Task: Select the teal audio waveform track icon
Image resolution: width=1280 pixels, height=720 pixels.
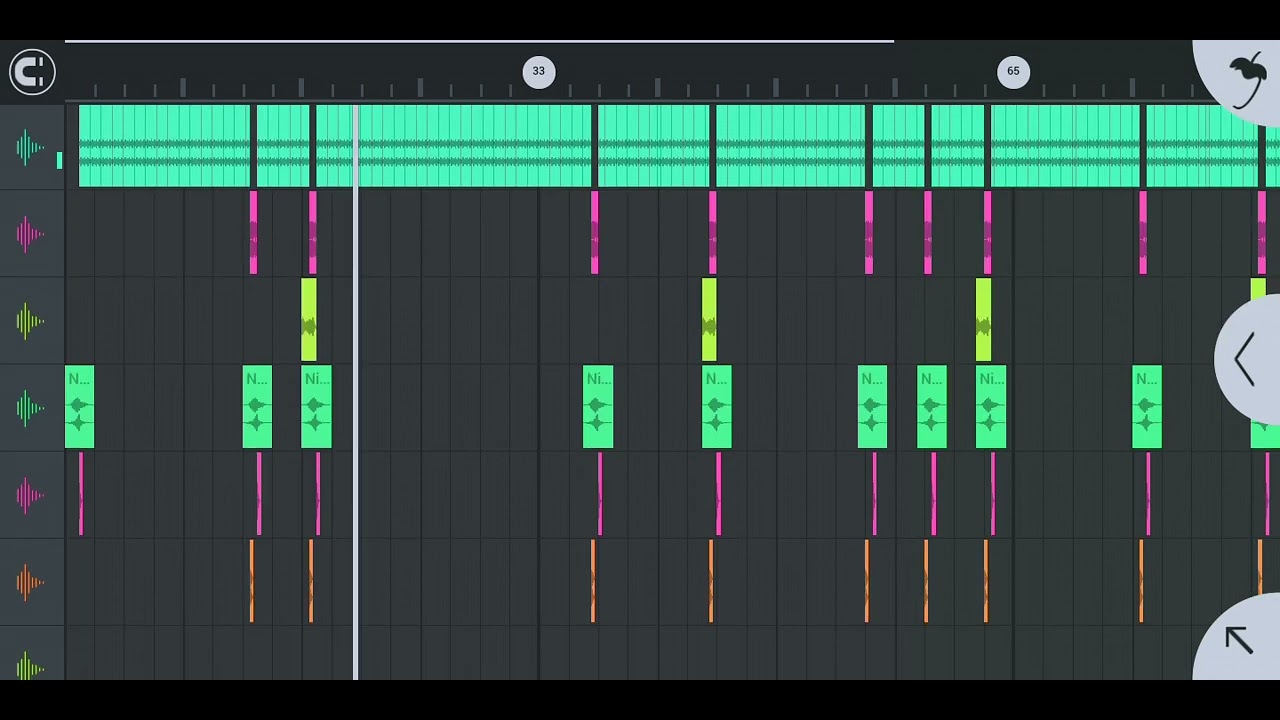Action: pos(30,148)
